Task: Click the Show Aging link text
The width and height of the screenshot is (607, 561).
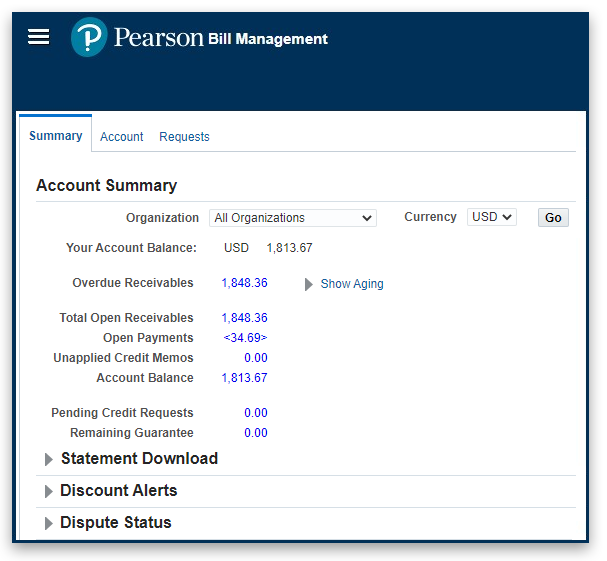Action: (351, 284)
